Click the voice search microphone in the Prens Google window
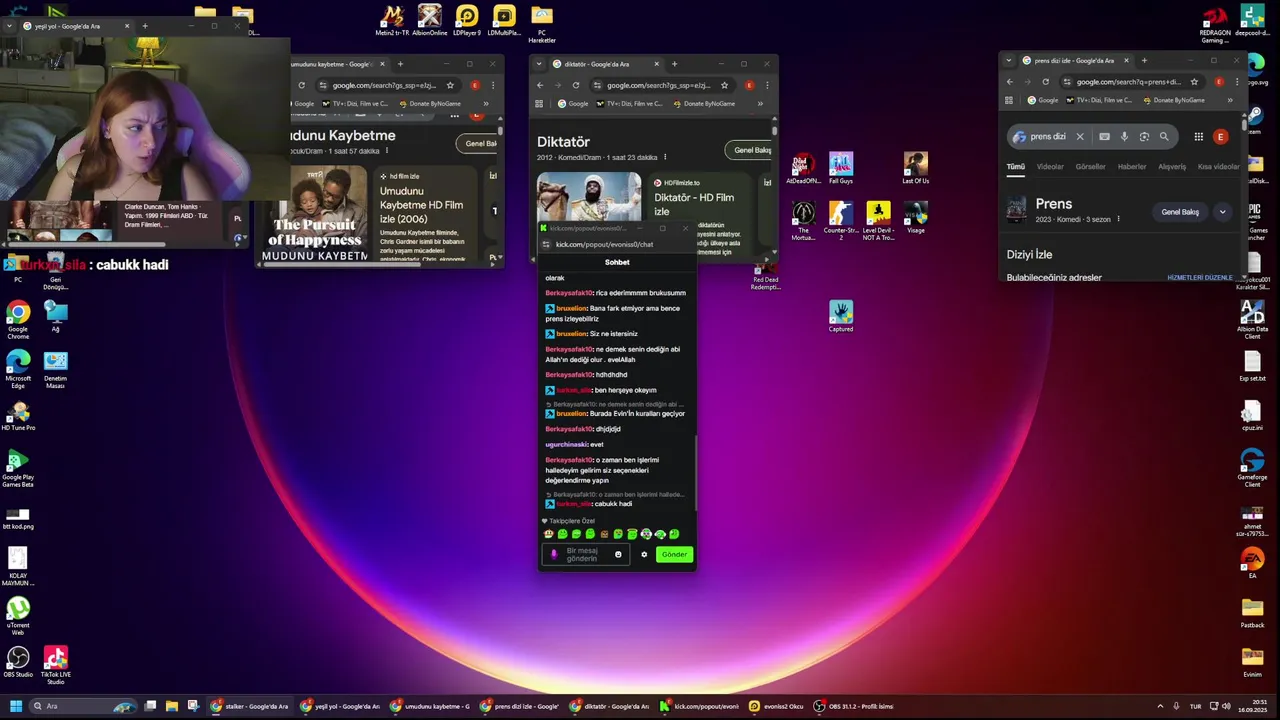1280x720 pixels. [1124, 137]
